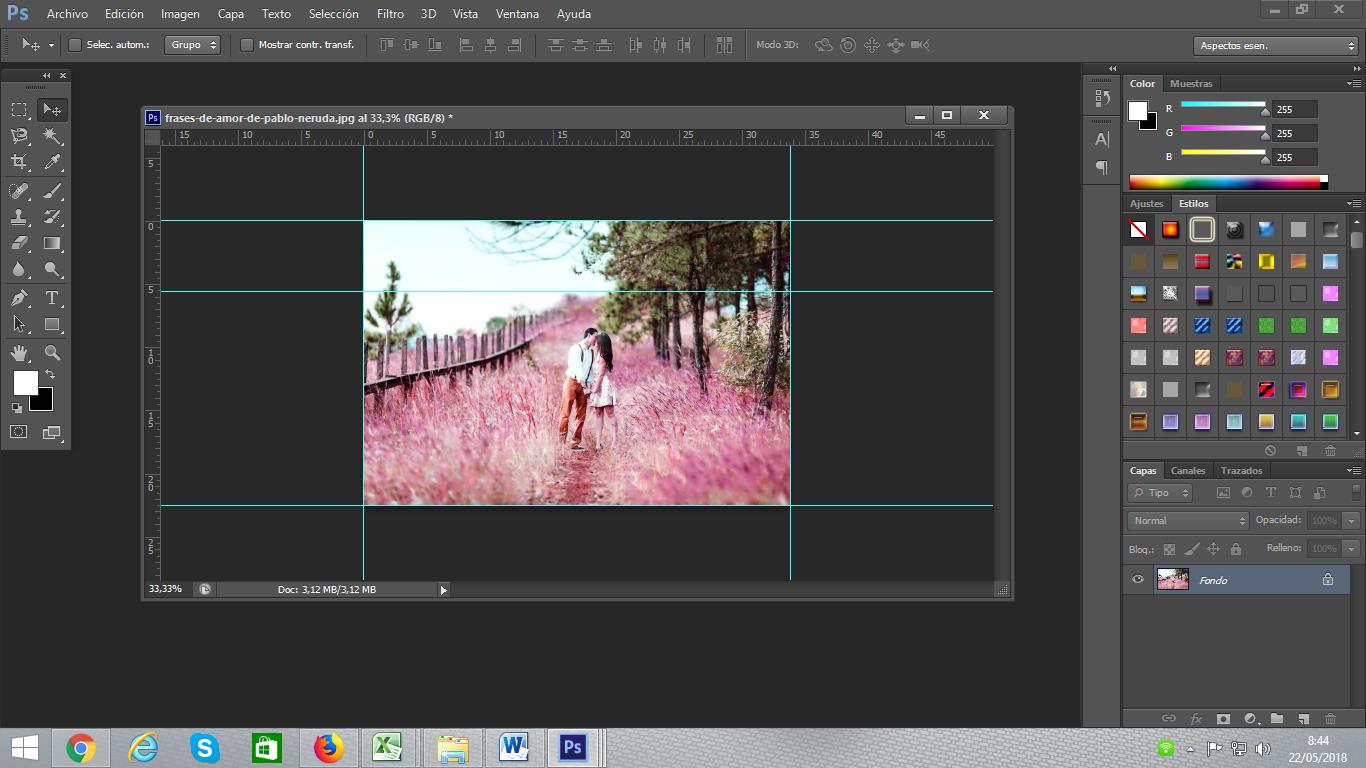
Task: Select the Hand tool
Action: (19, 352)
